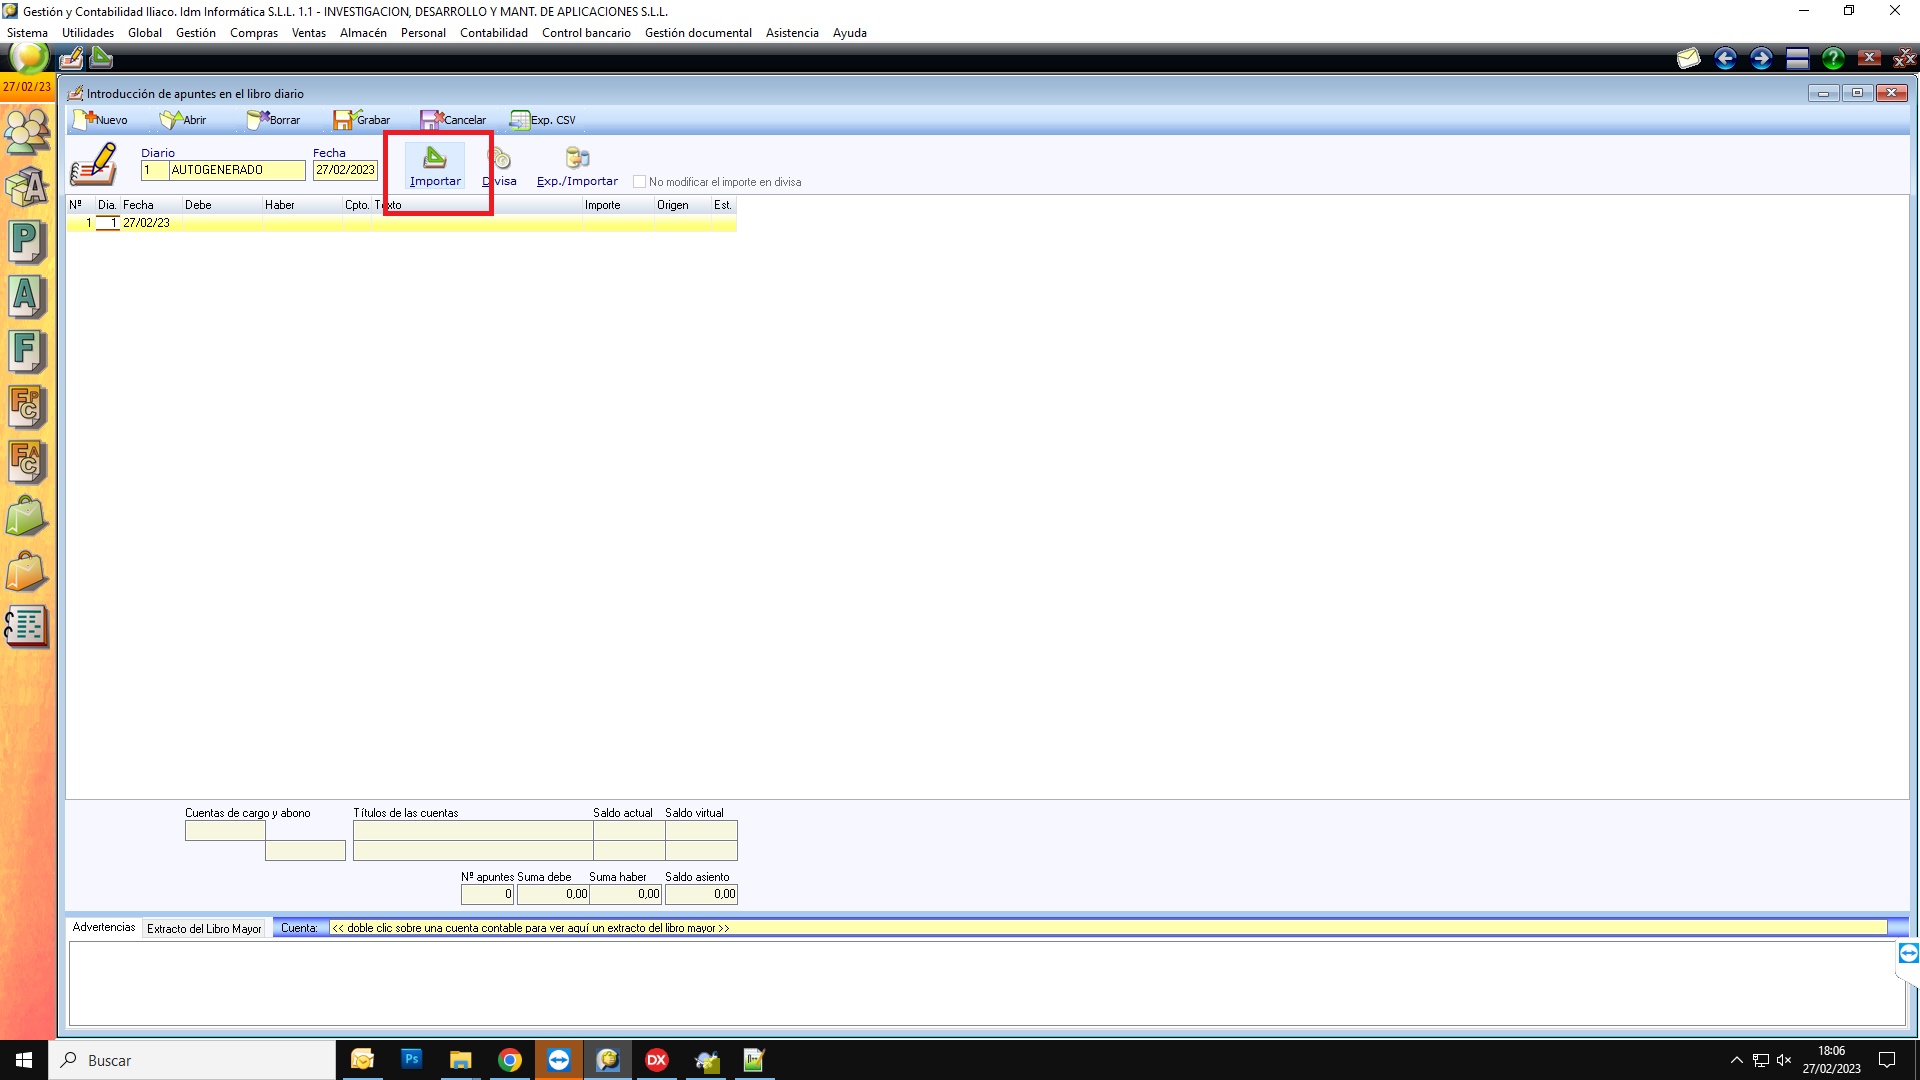
Task: Click the Suma debe total field
Action: (553, 894)
